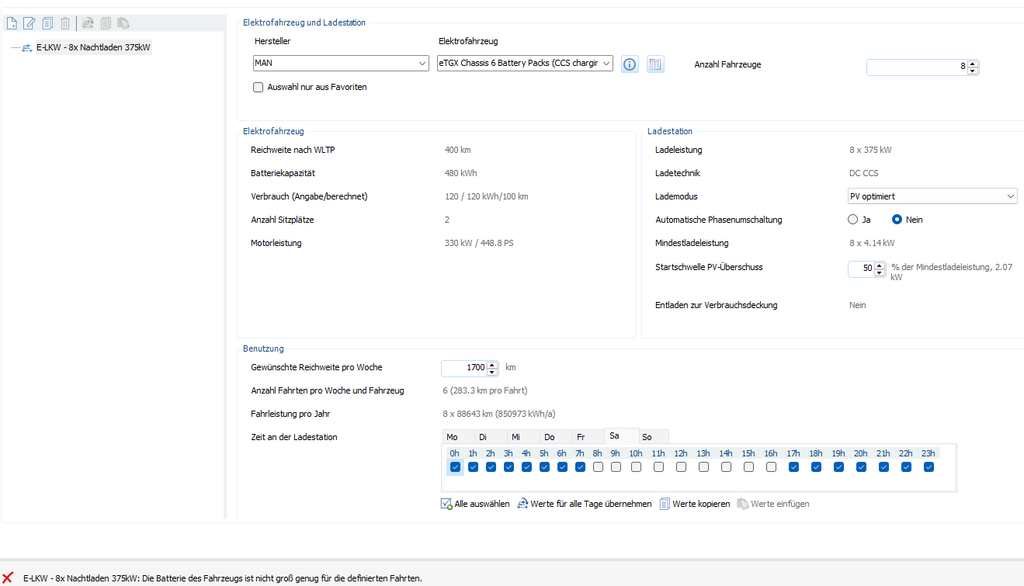This screenshot has height=586, width=1024.
Task: Open the Lademodus 'PV optimiert' dropdown
Action: pos(932,196)
